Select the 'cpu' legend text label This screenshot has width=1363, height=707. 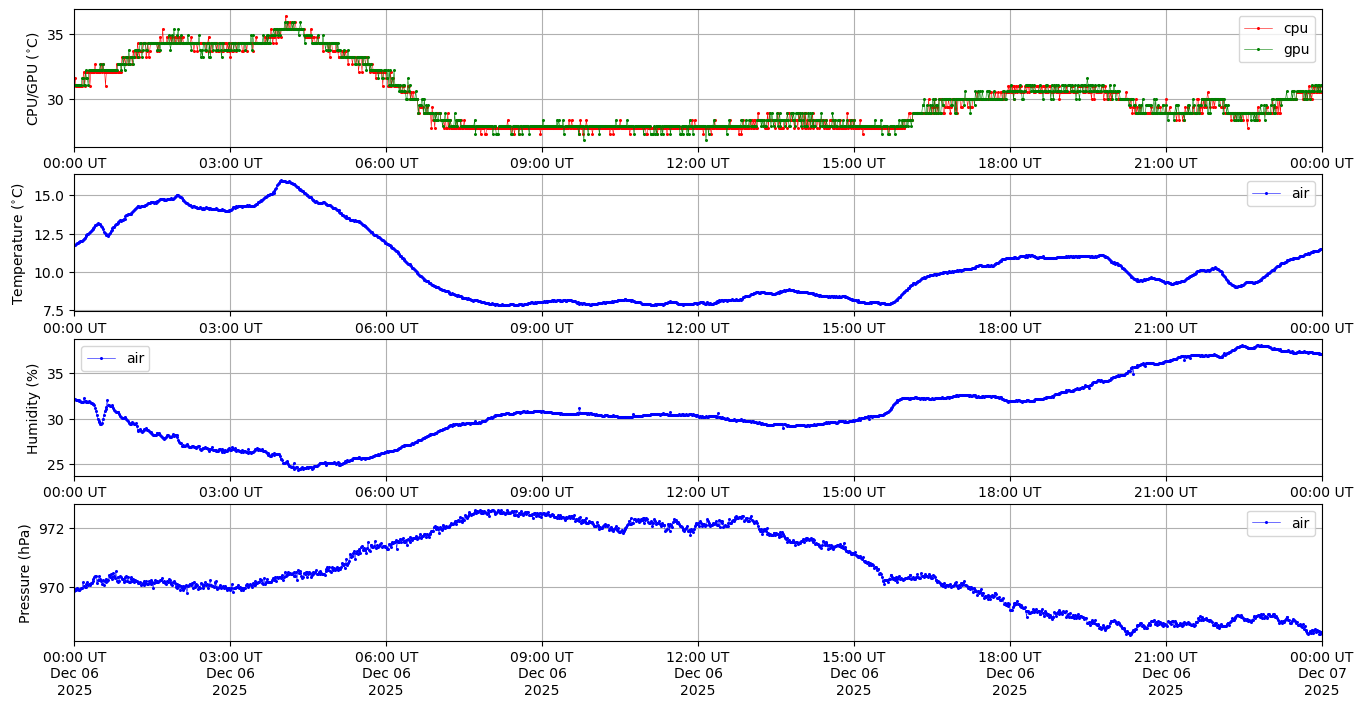coord(1295,29)
